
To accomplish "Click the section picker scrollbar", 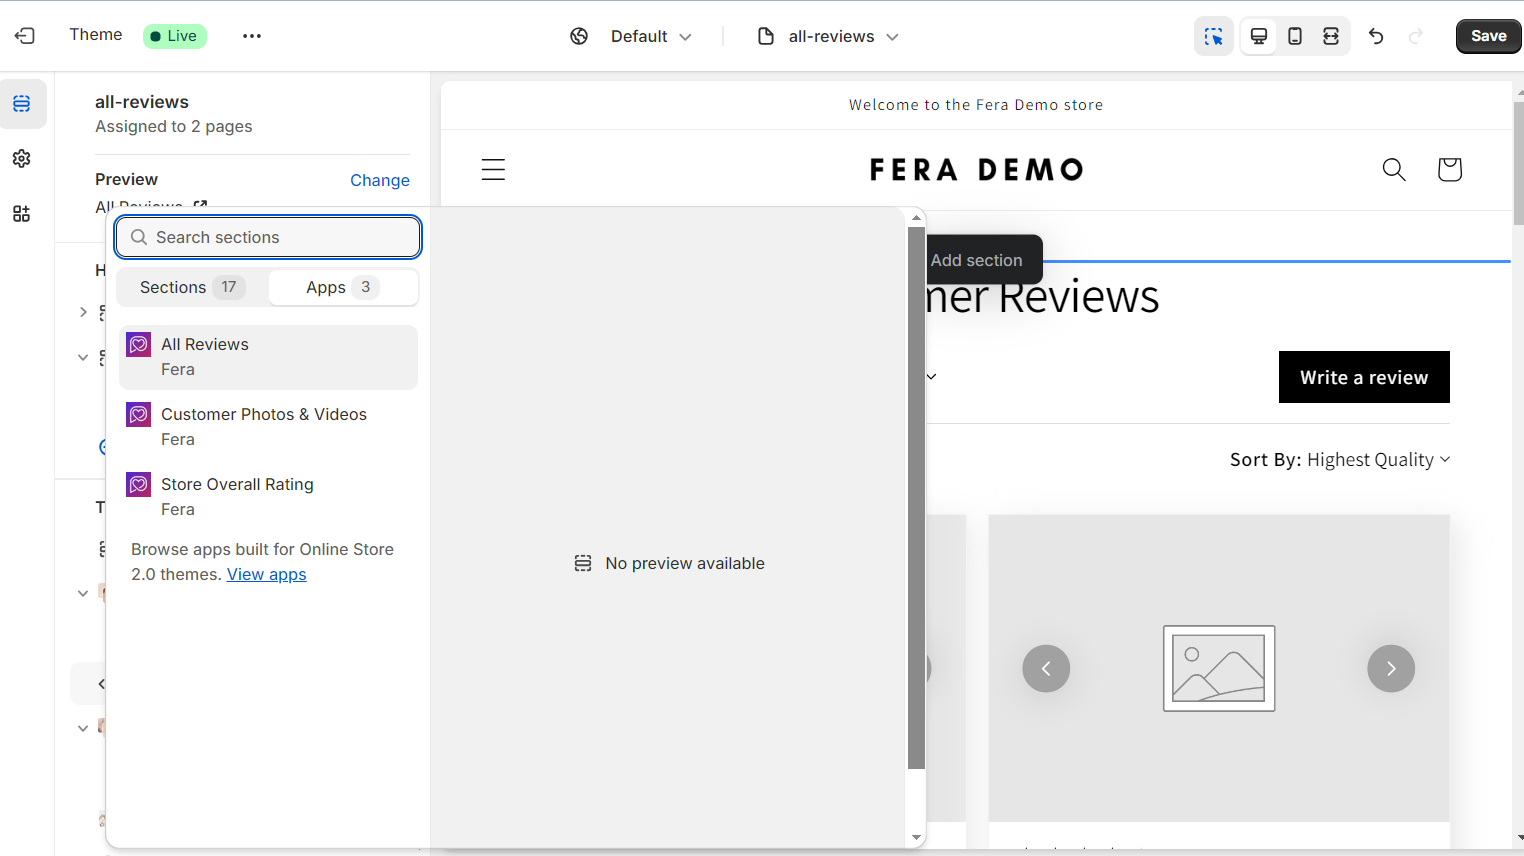I will tap(916, 498).
